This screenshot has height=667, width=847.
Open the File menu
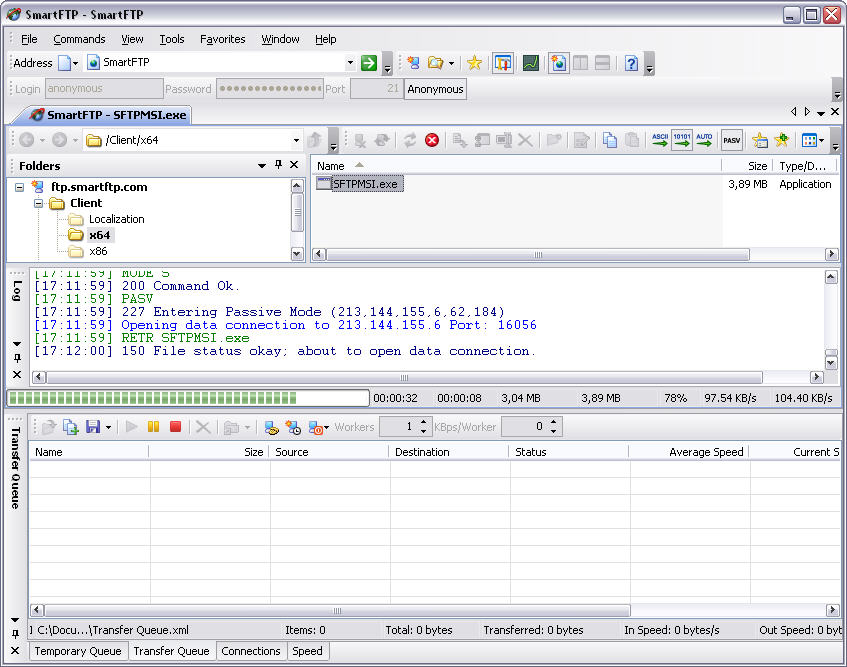pos(29,39)
